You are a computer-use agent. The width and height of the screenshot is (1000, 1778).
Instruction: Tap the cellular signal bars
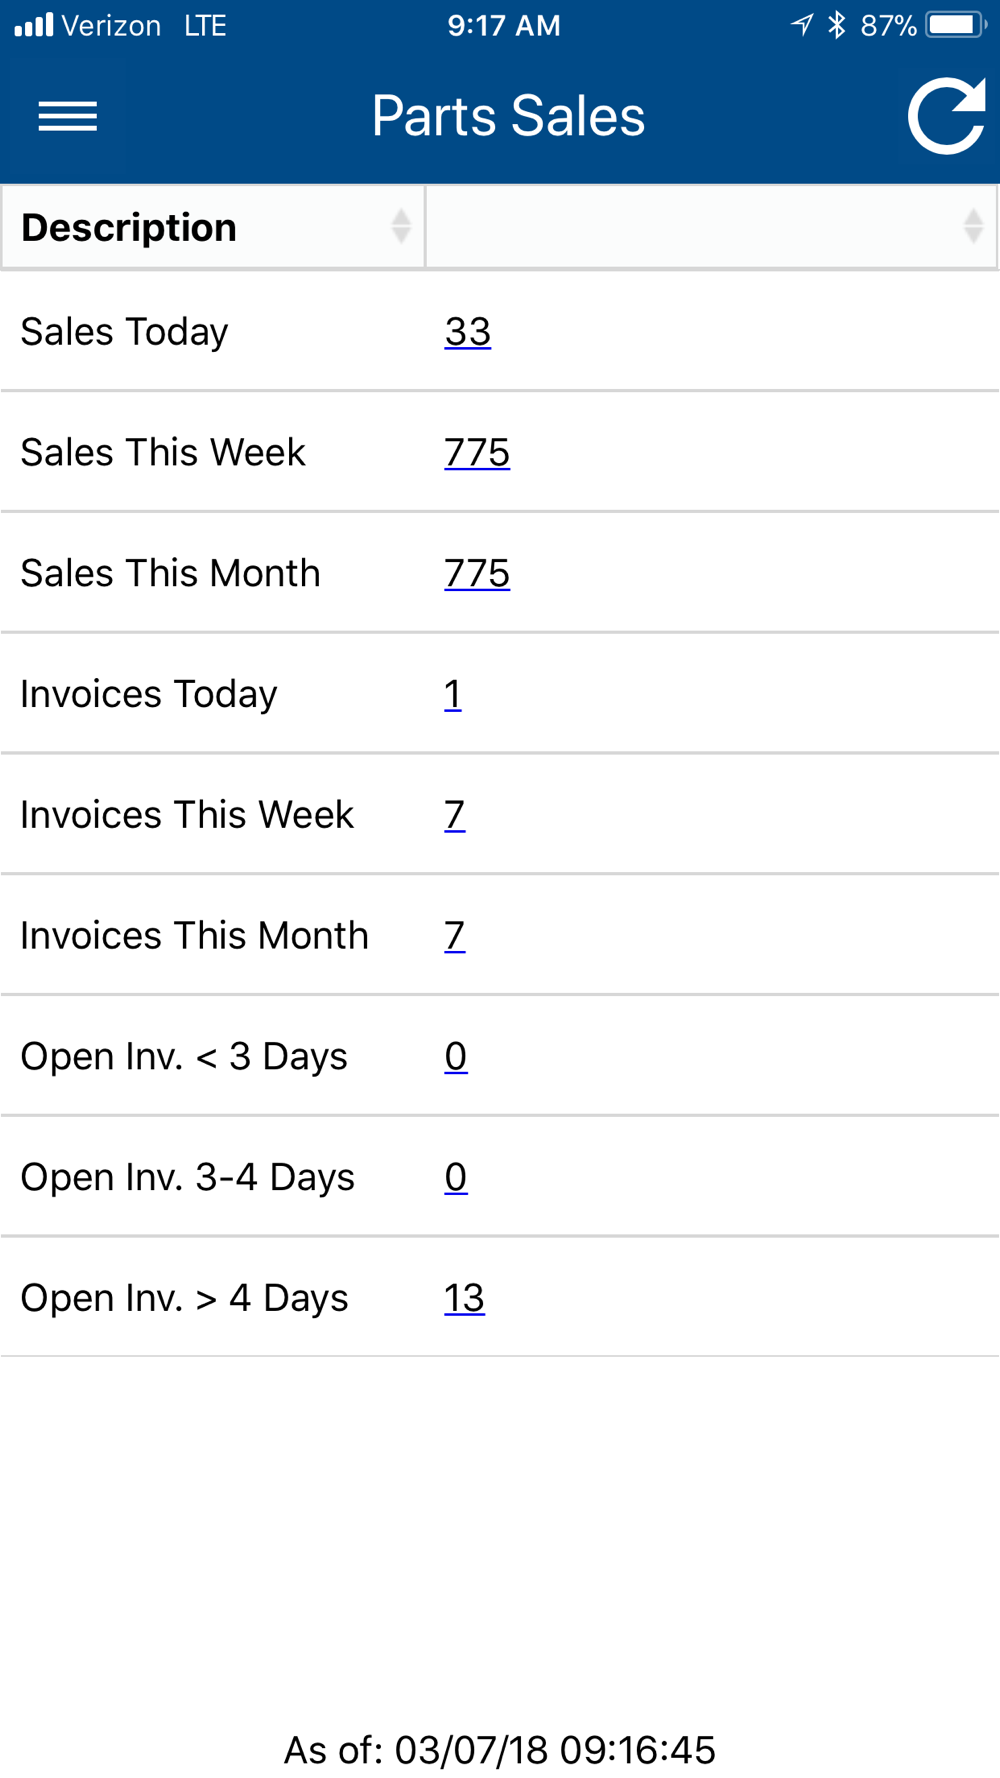click(x=34, y=25)
